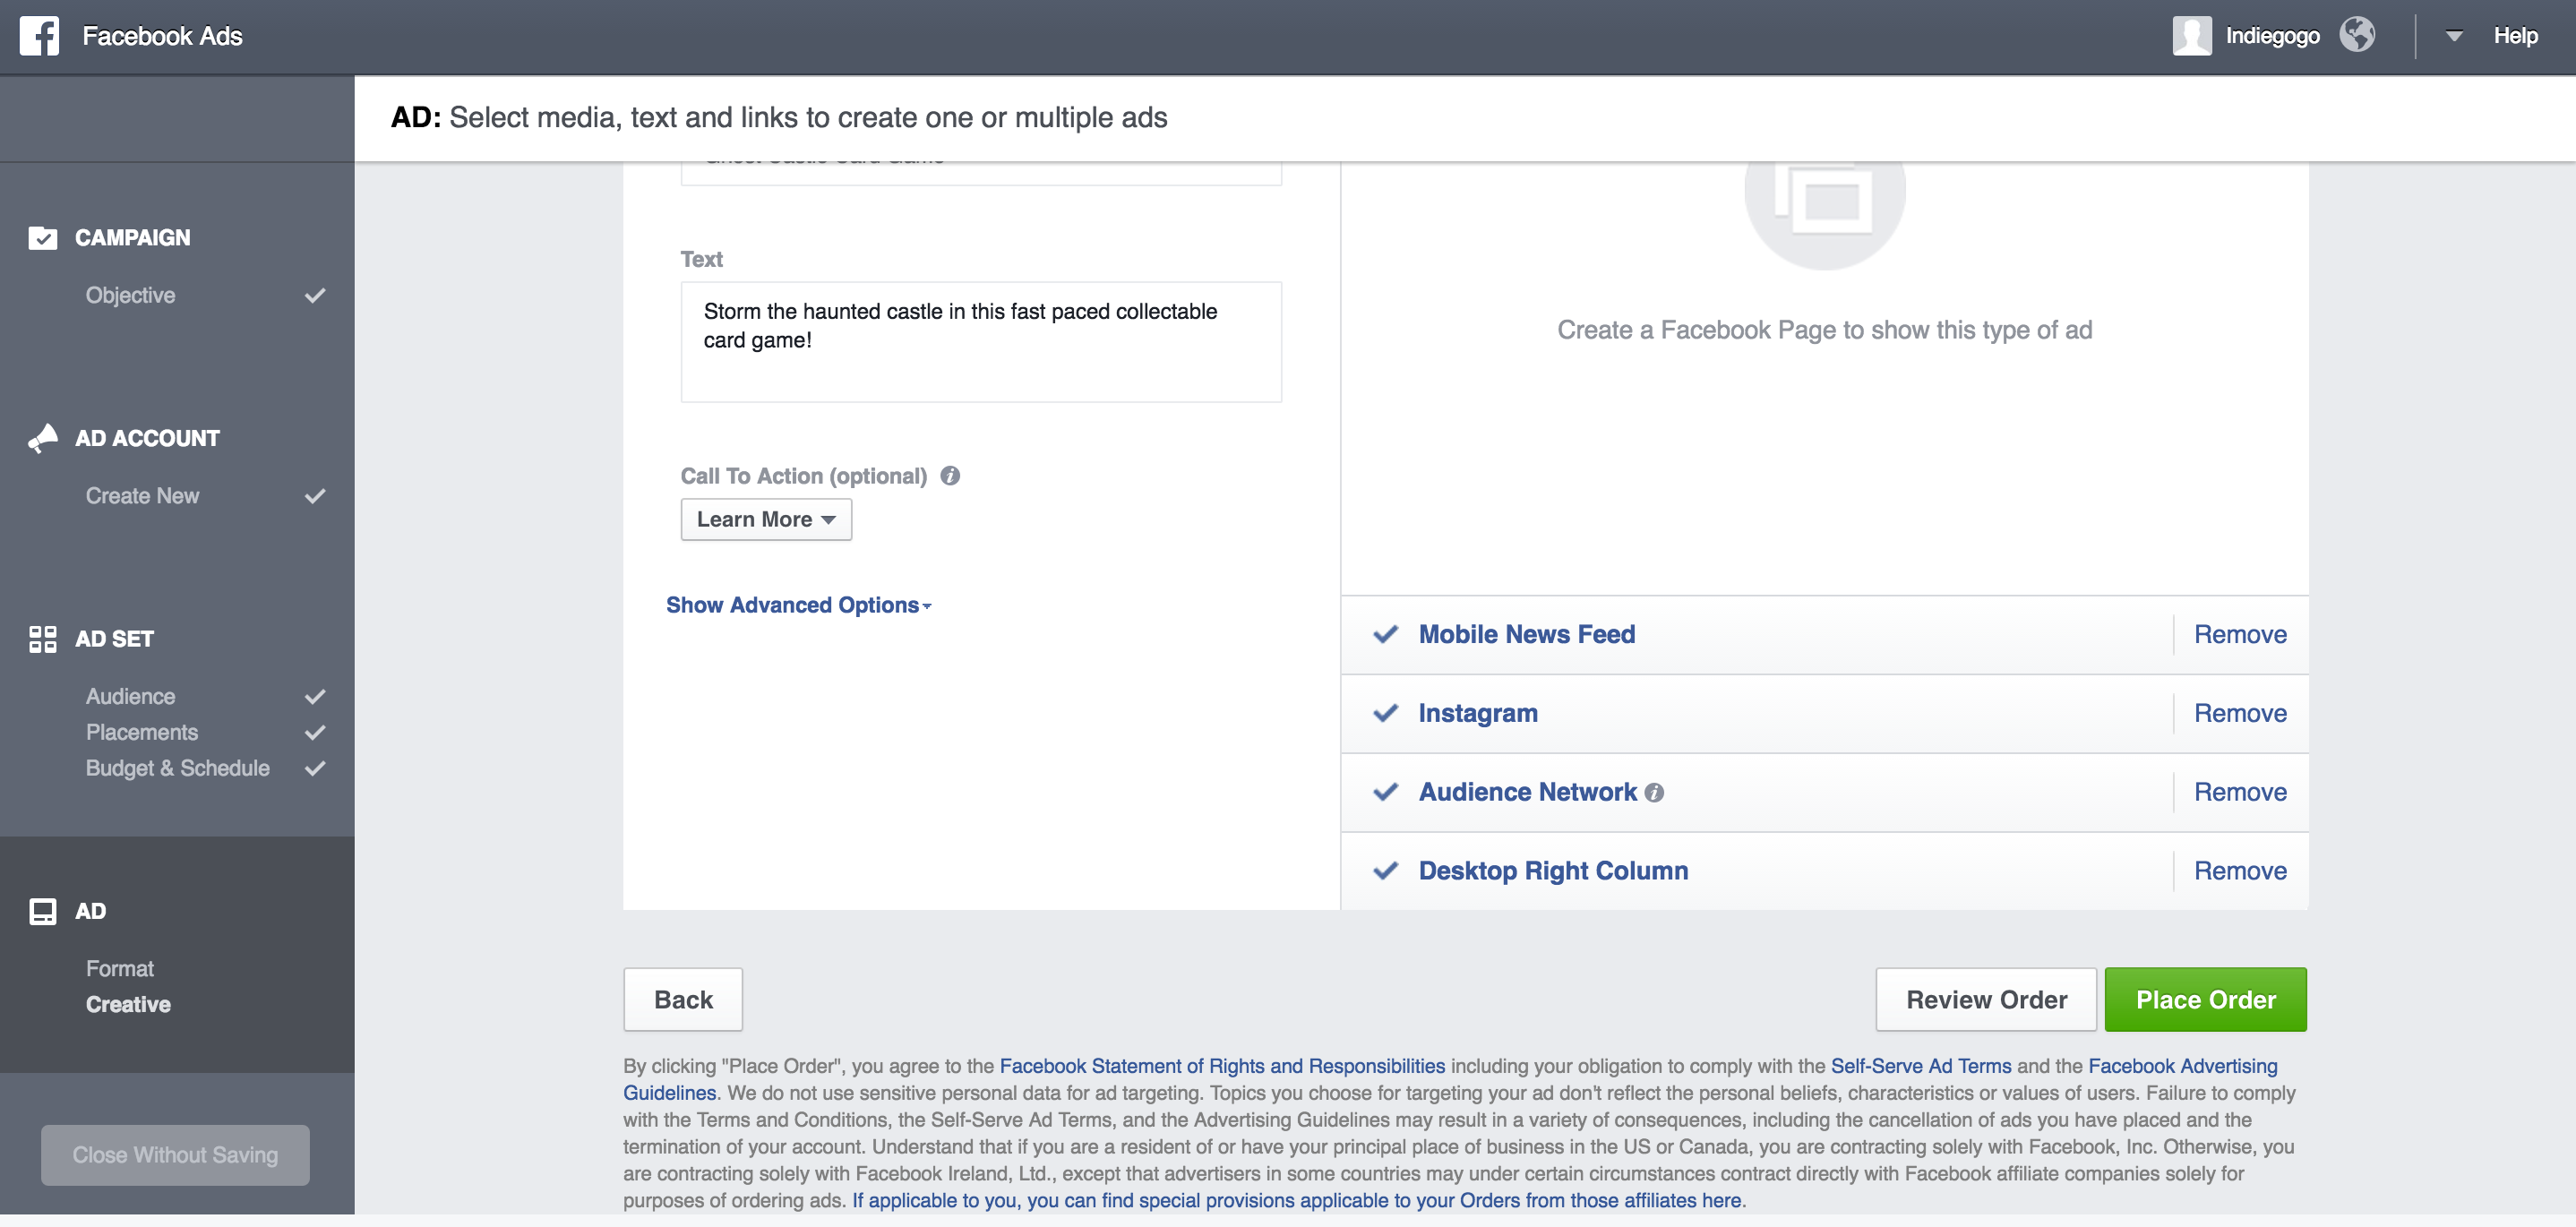The height and width of the screenshot is (1227, 2576).
Task: Select the Desktop Right Column preview
Action: tap(1553, 871)
